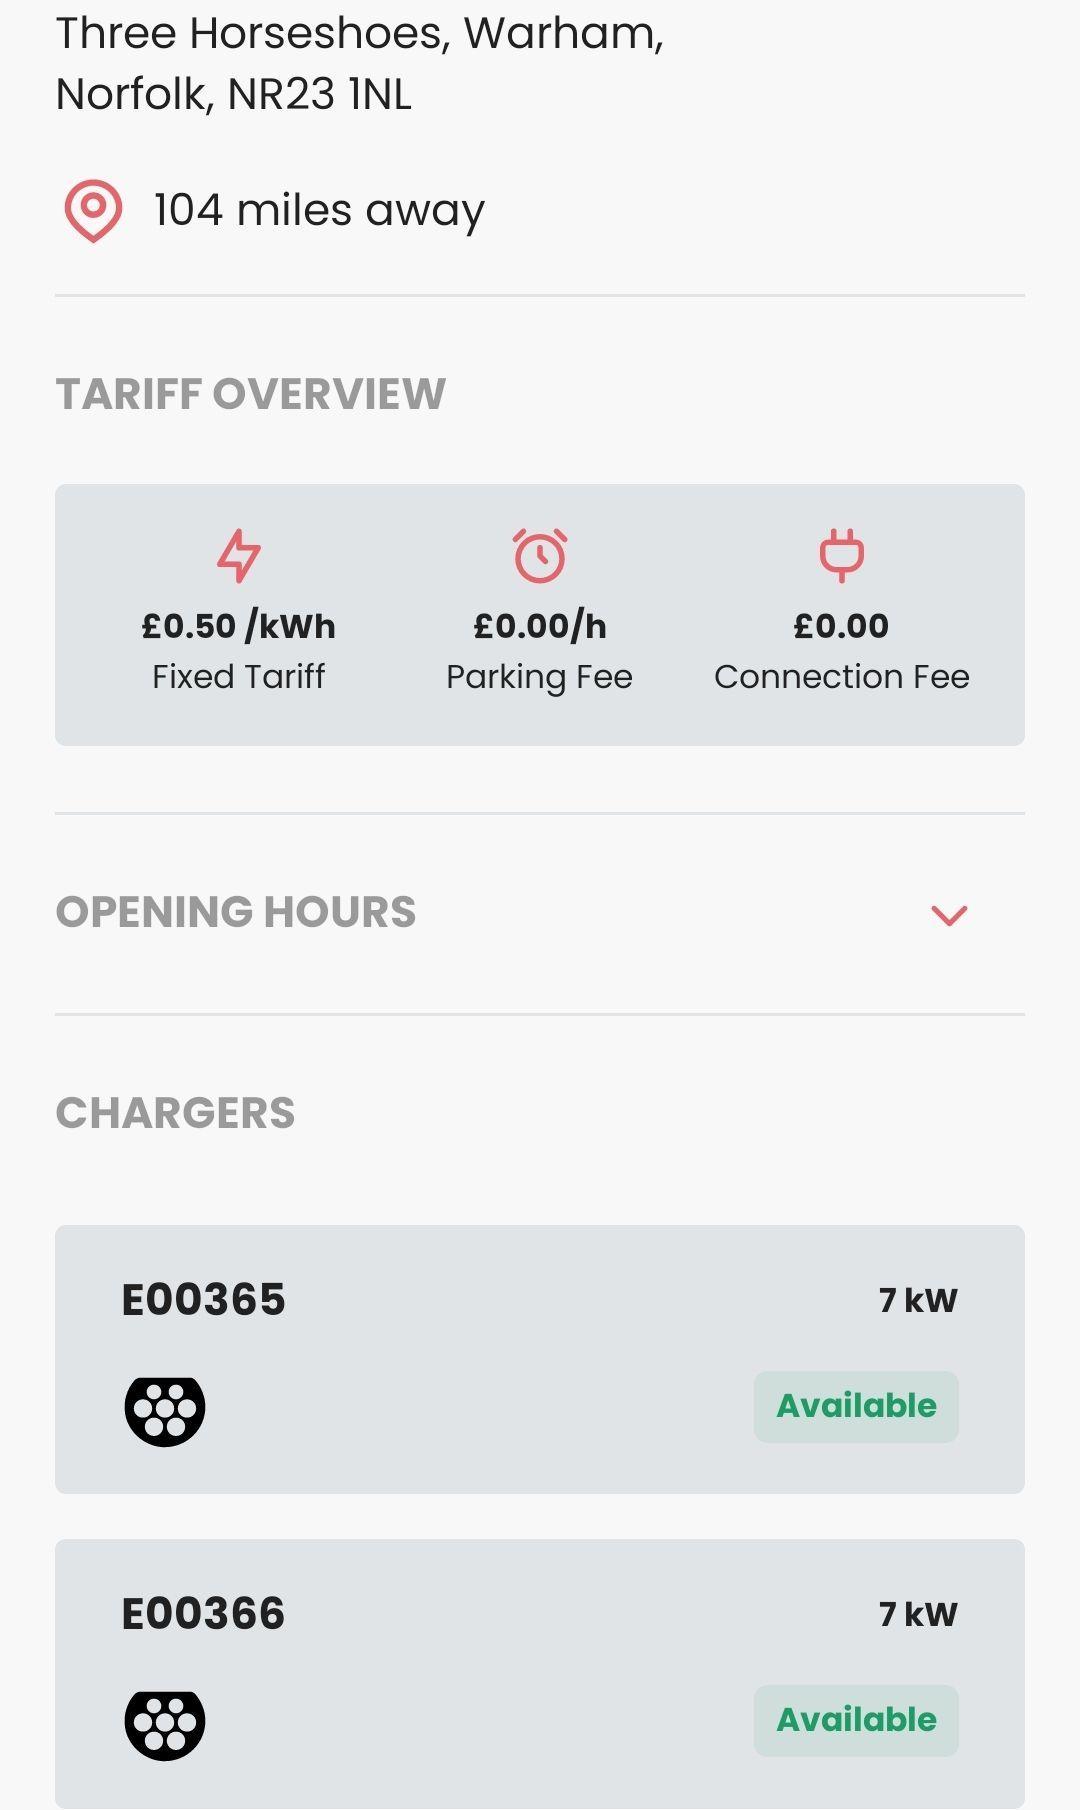The image size is (1080, 1810).
Task: Select the E00366 charger name
Action: (x=204, y=1614)
